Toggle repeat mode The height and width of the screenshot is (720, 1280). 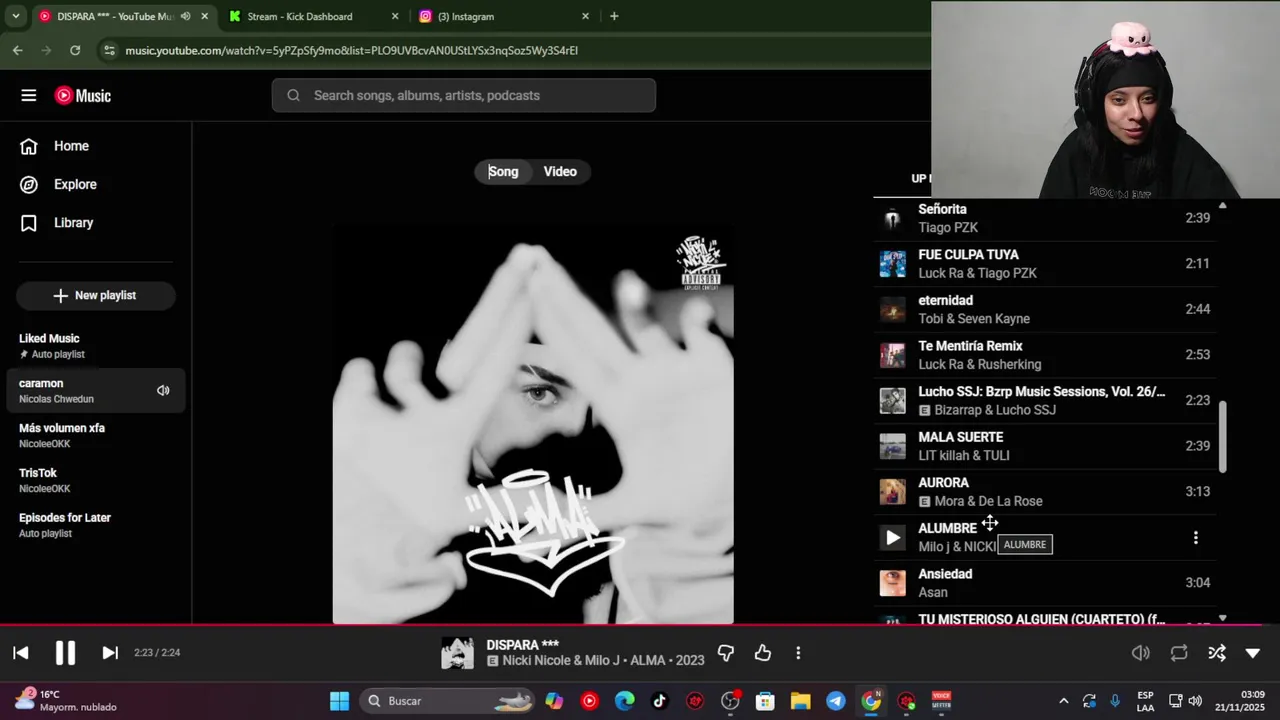[x=1179, y=653]
